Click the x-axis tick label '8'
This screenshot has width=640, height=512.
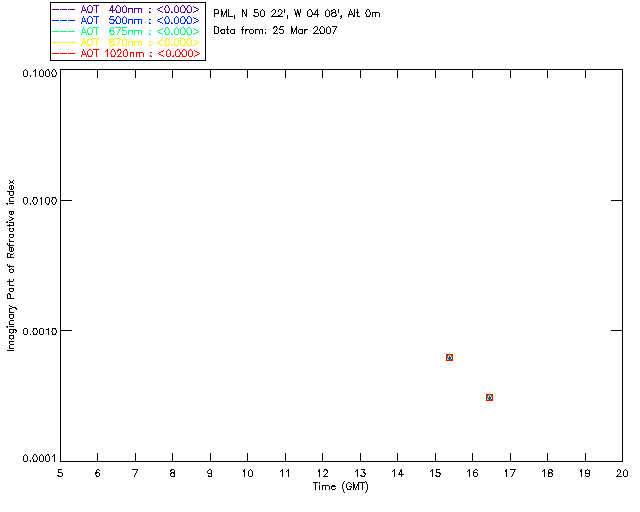173,473
